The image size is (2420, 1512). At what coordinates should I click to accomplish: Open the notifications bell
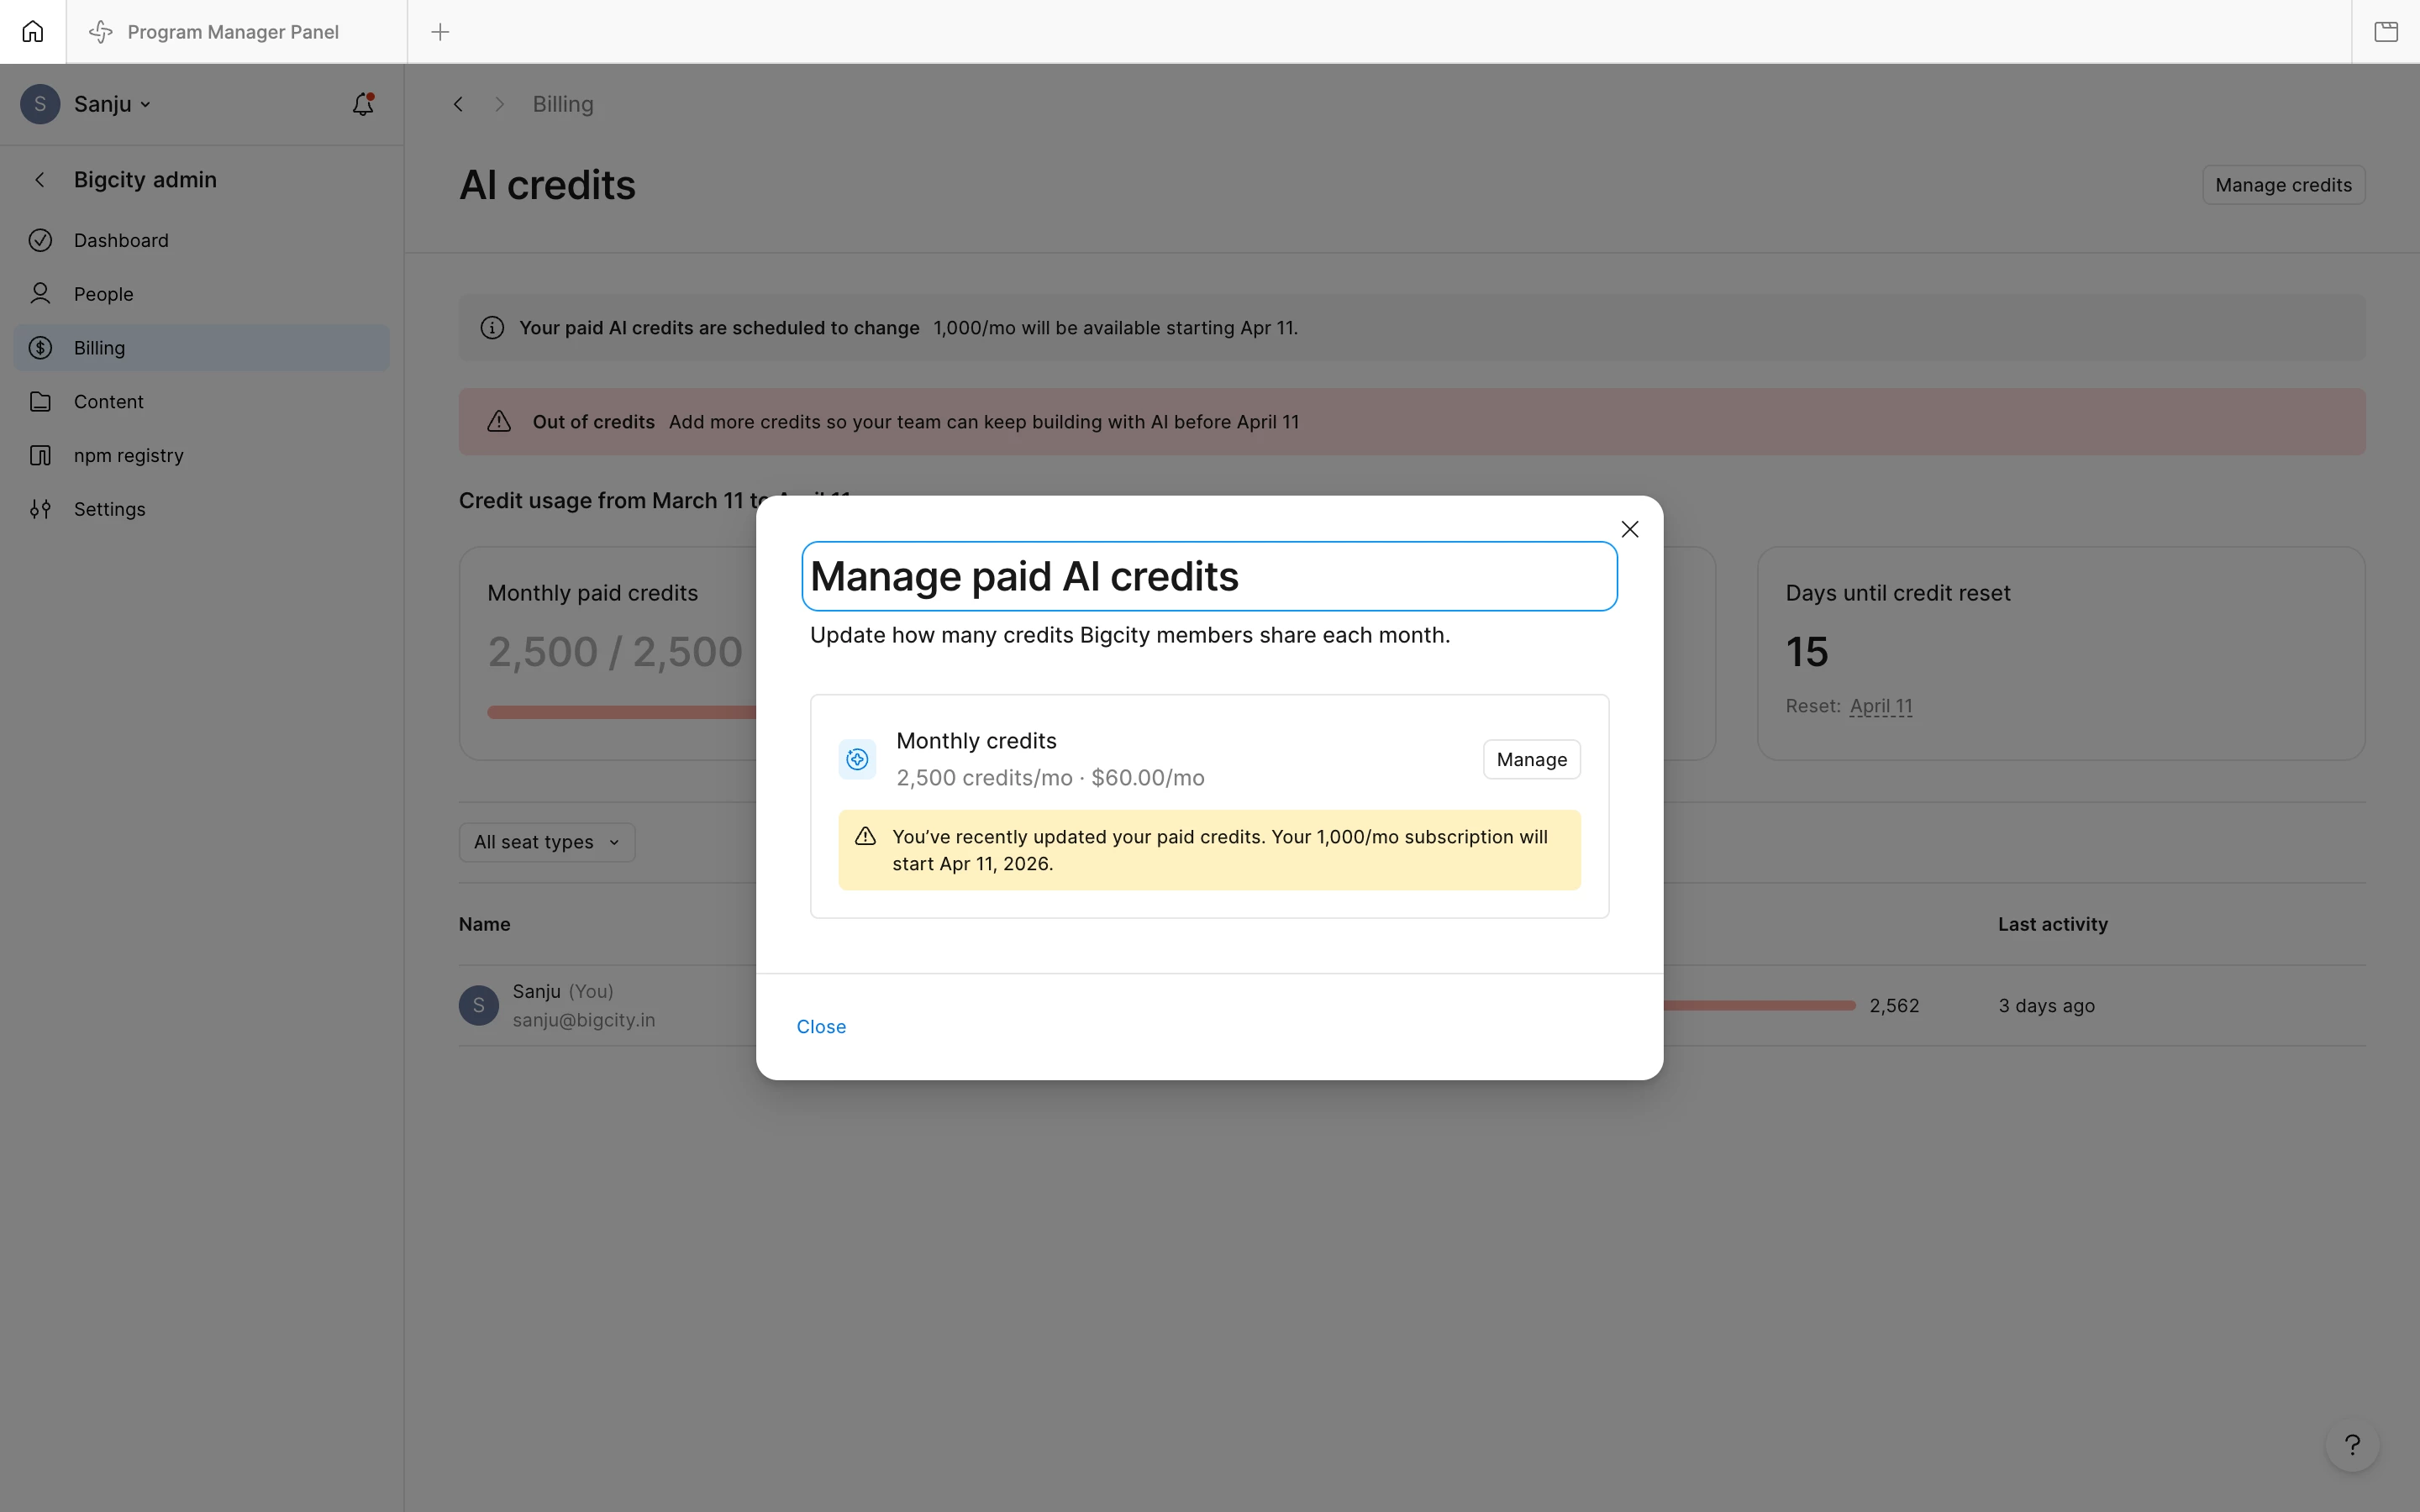pyautogui.click(x=363, y=104)
